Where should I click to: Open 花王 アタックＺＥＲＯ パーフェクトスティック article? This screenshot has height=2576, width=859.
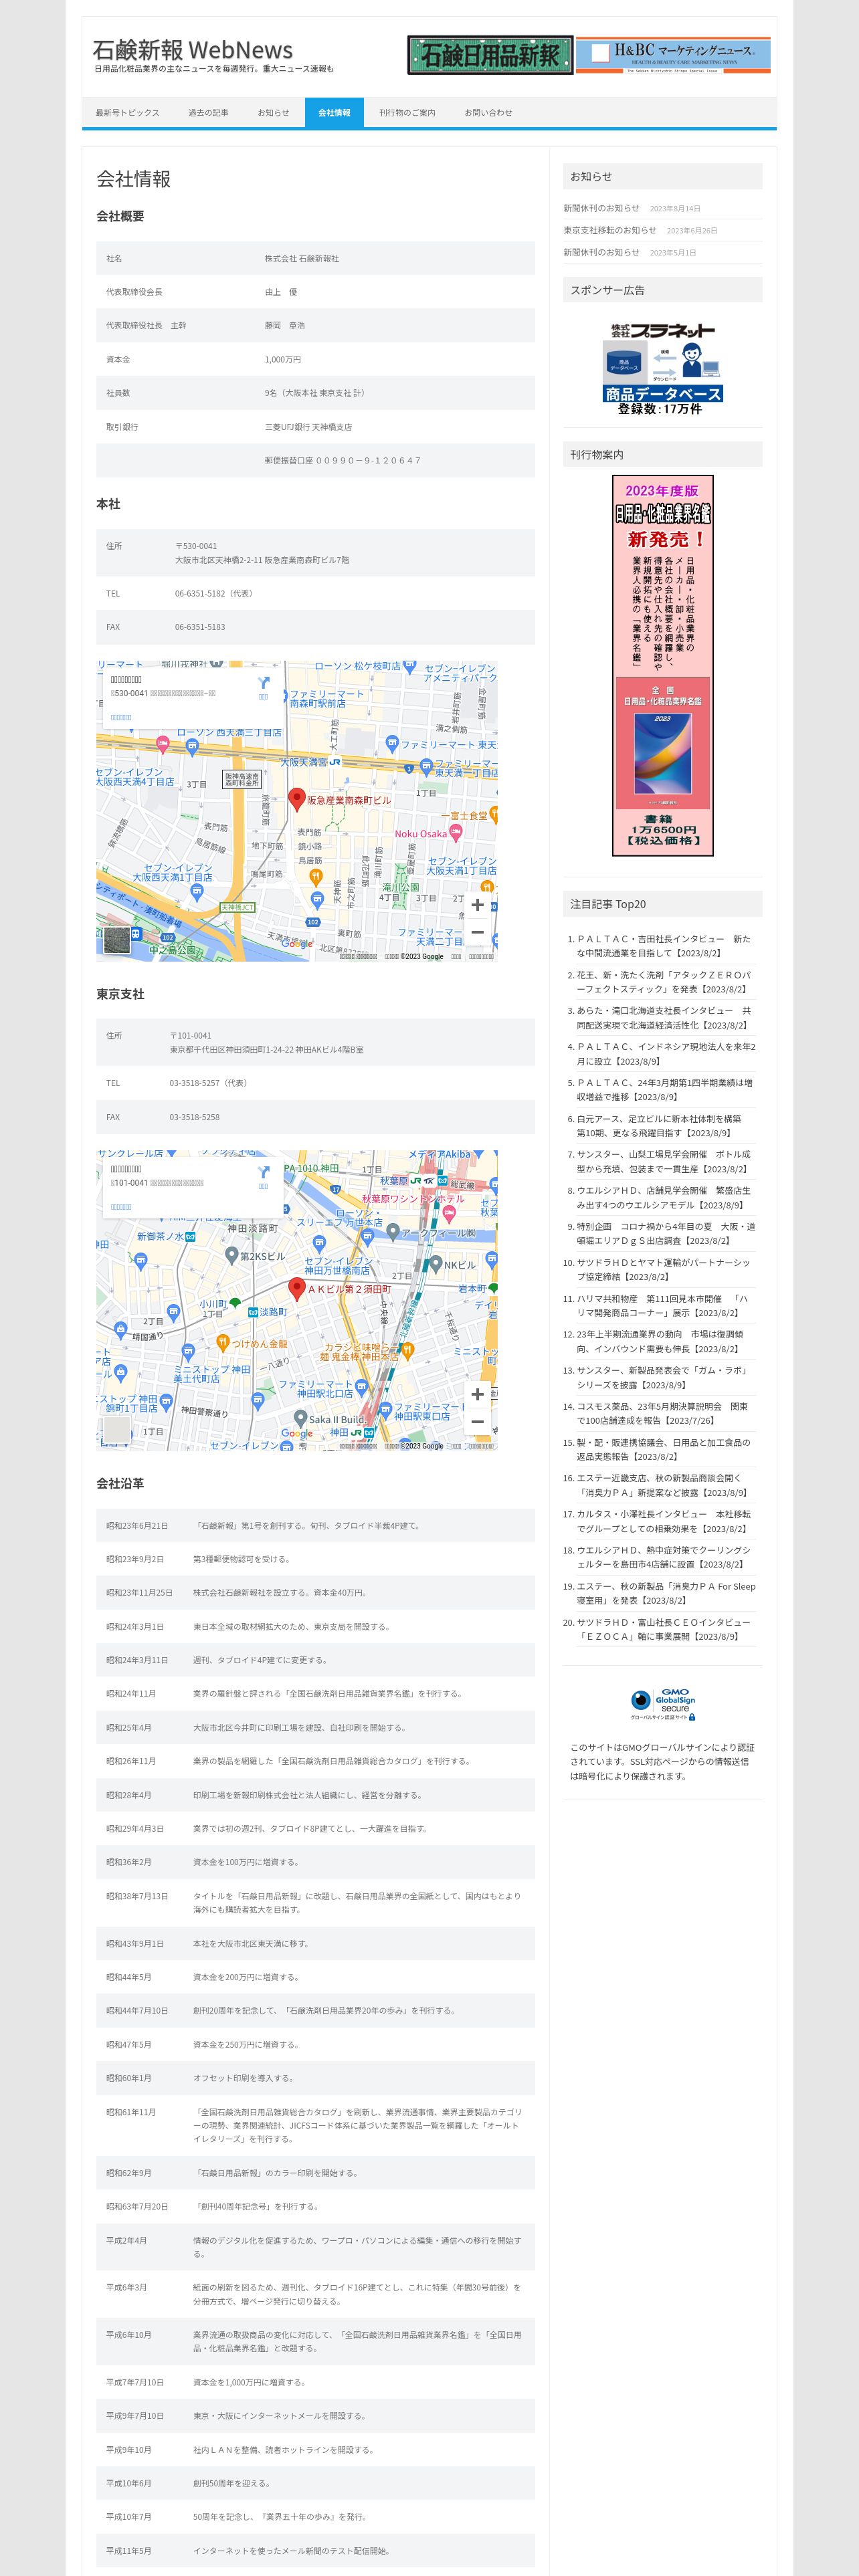[x=663, y=982]
